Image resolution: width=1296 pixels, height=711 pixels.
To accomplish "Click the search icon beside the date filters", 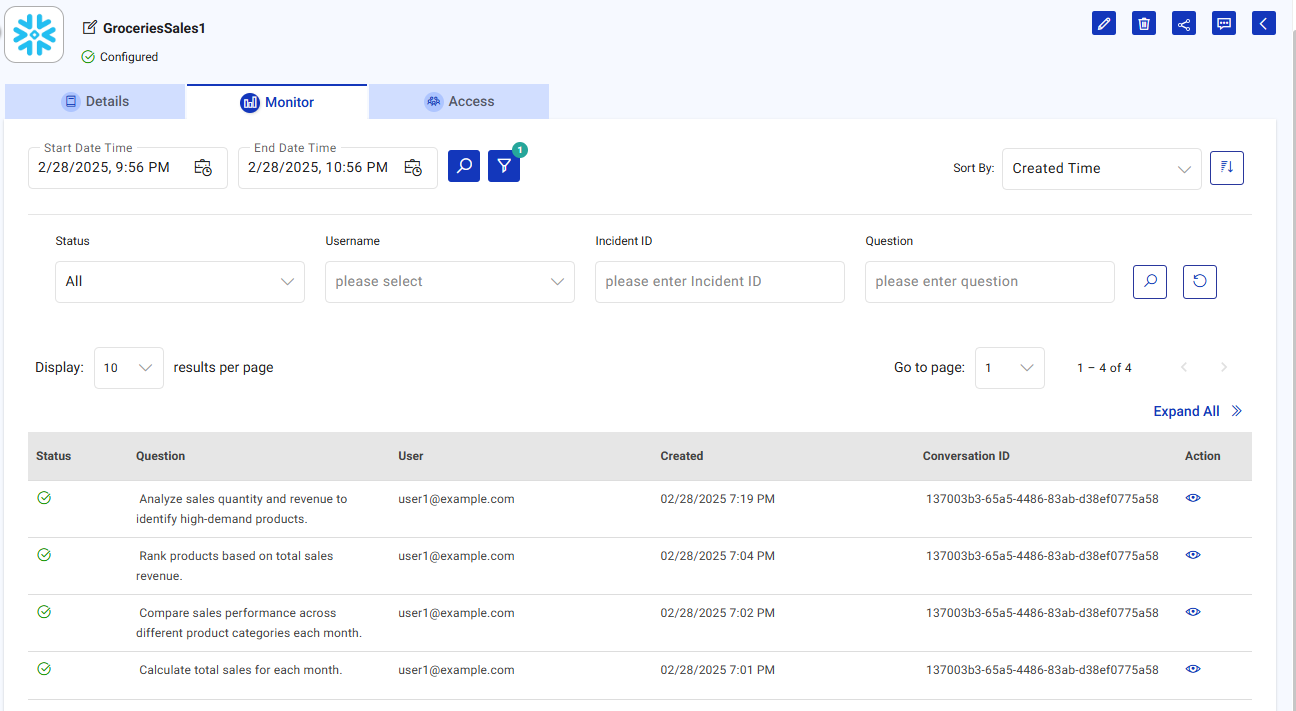I will (x=463, y=165).
